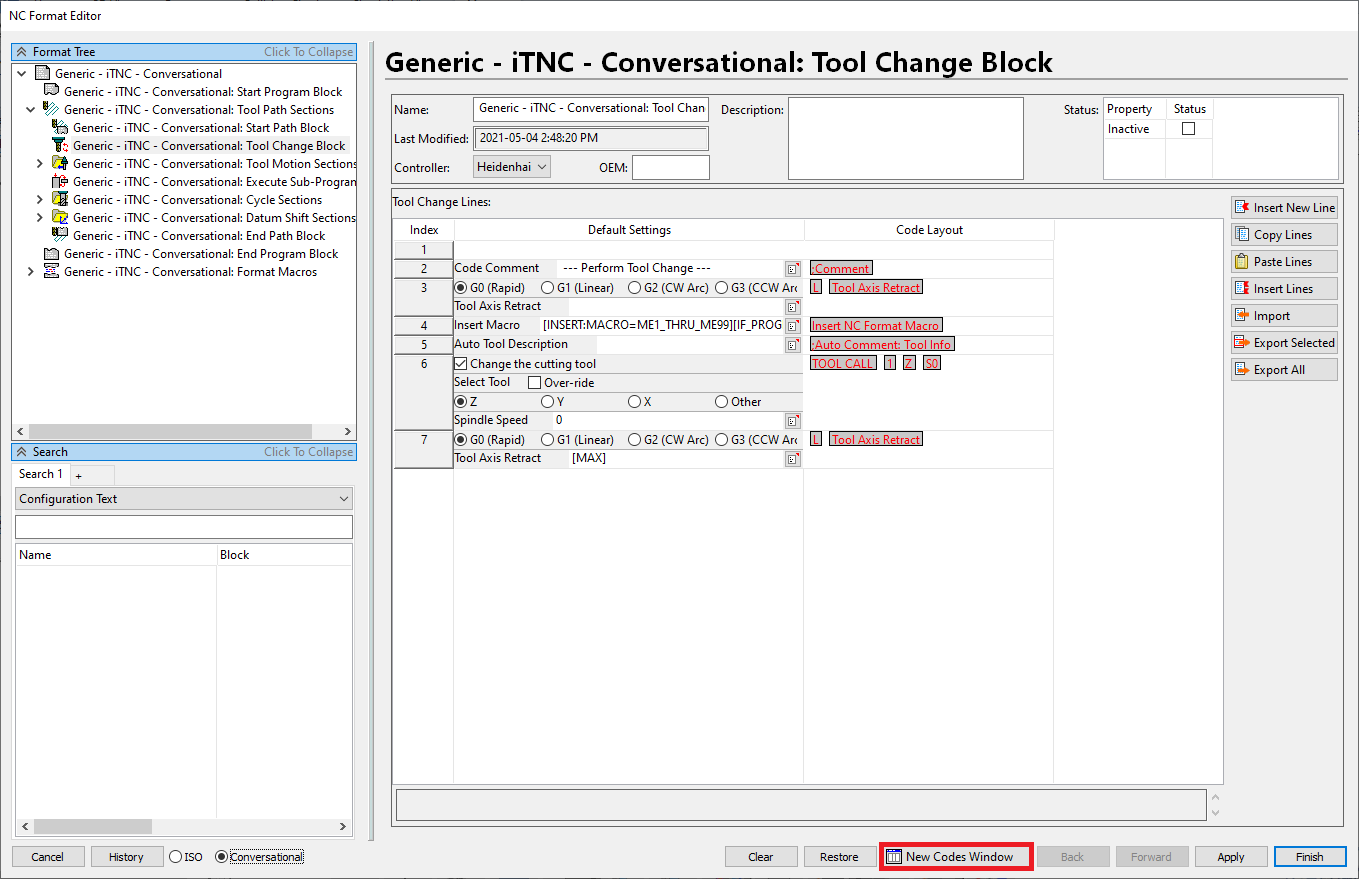This screenshot has height=879, width=1359.
Task: Click the Execute Sub-Program tree icon
Action: click(x=60, y=181)
